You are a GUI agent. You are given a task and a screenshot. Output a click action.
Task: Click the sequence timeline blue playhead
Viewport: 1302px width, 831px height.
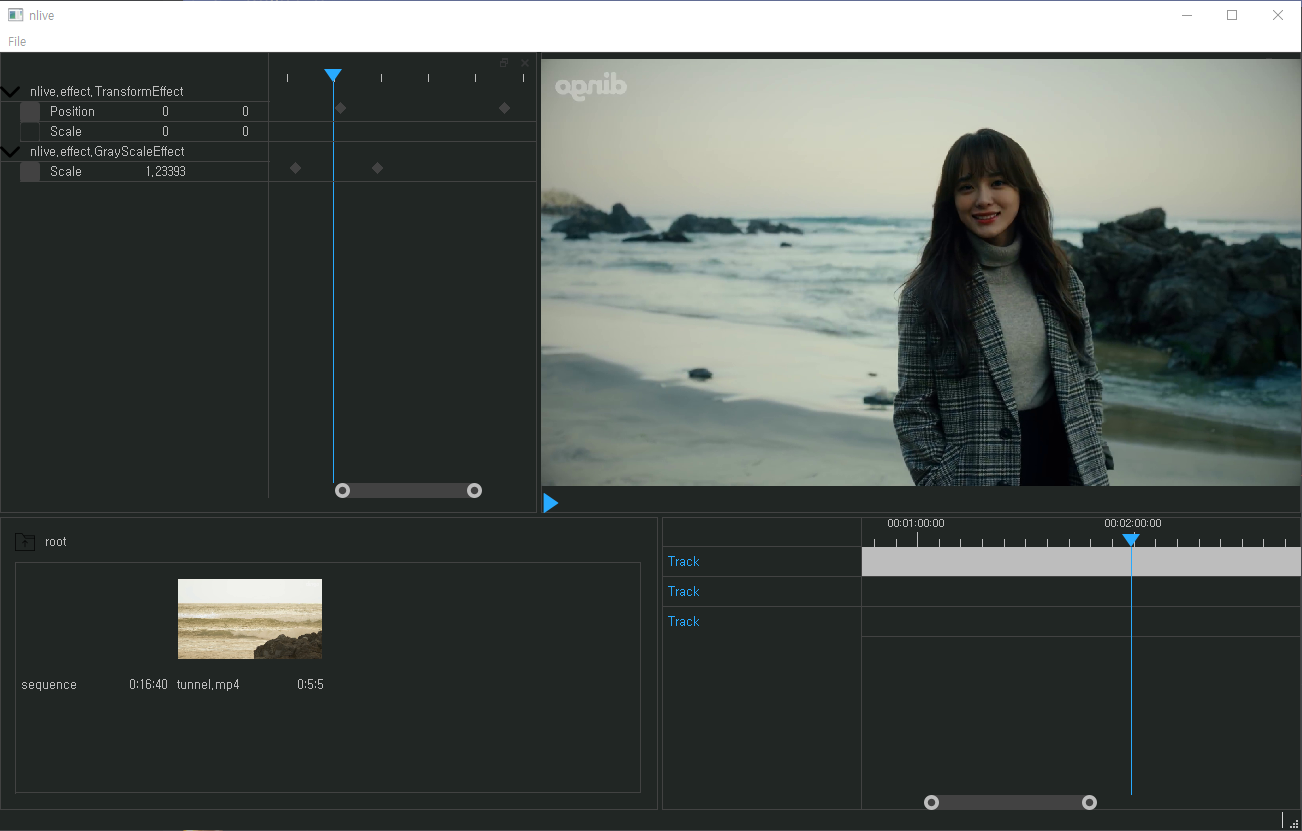click(1131, 540)
